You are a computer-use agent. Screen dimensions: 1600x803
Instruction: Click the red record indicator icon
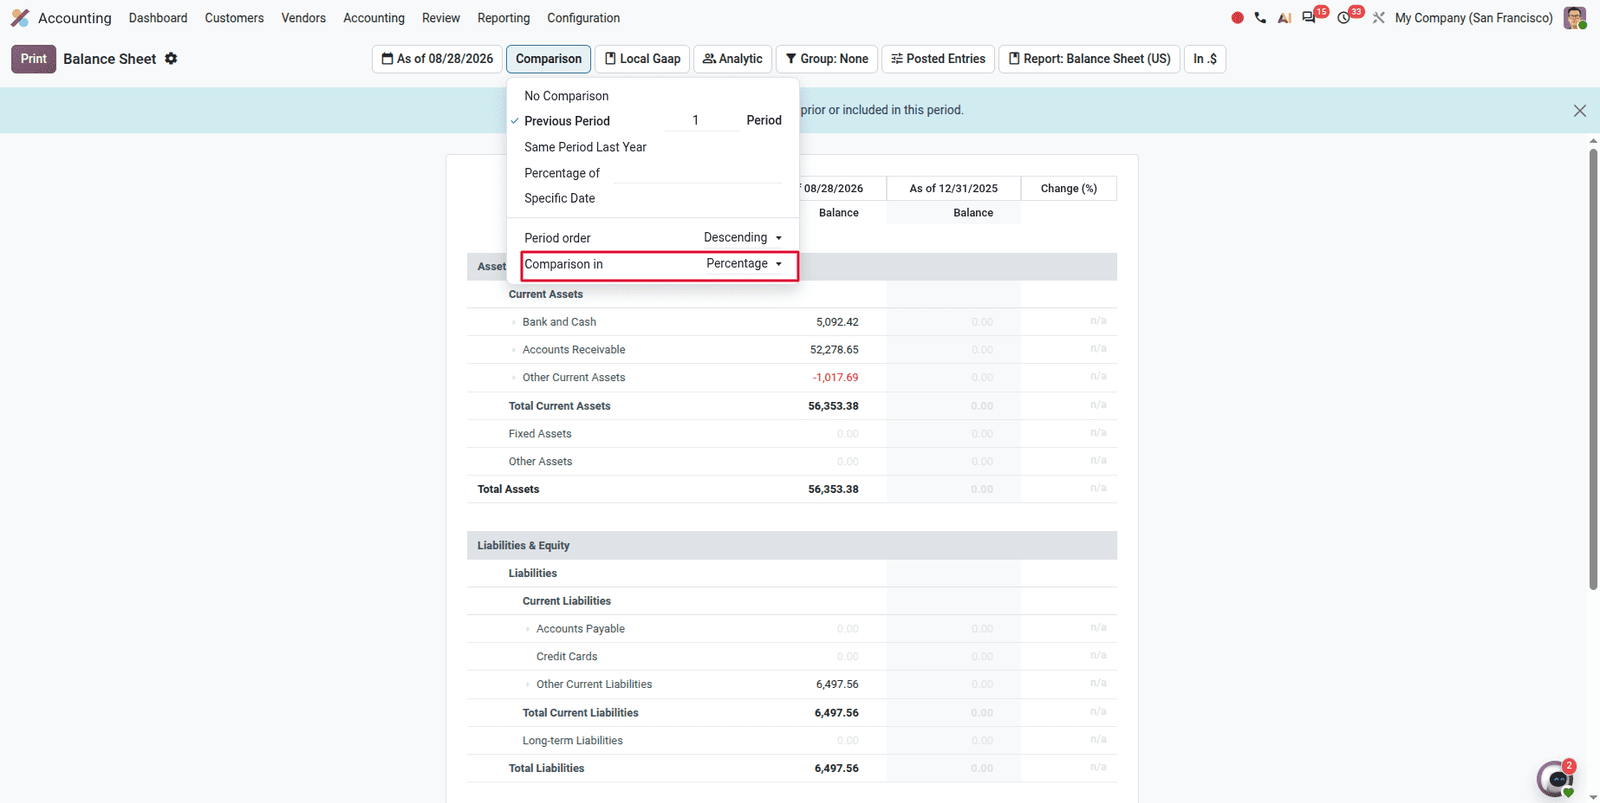point(1237,18)
